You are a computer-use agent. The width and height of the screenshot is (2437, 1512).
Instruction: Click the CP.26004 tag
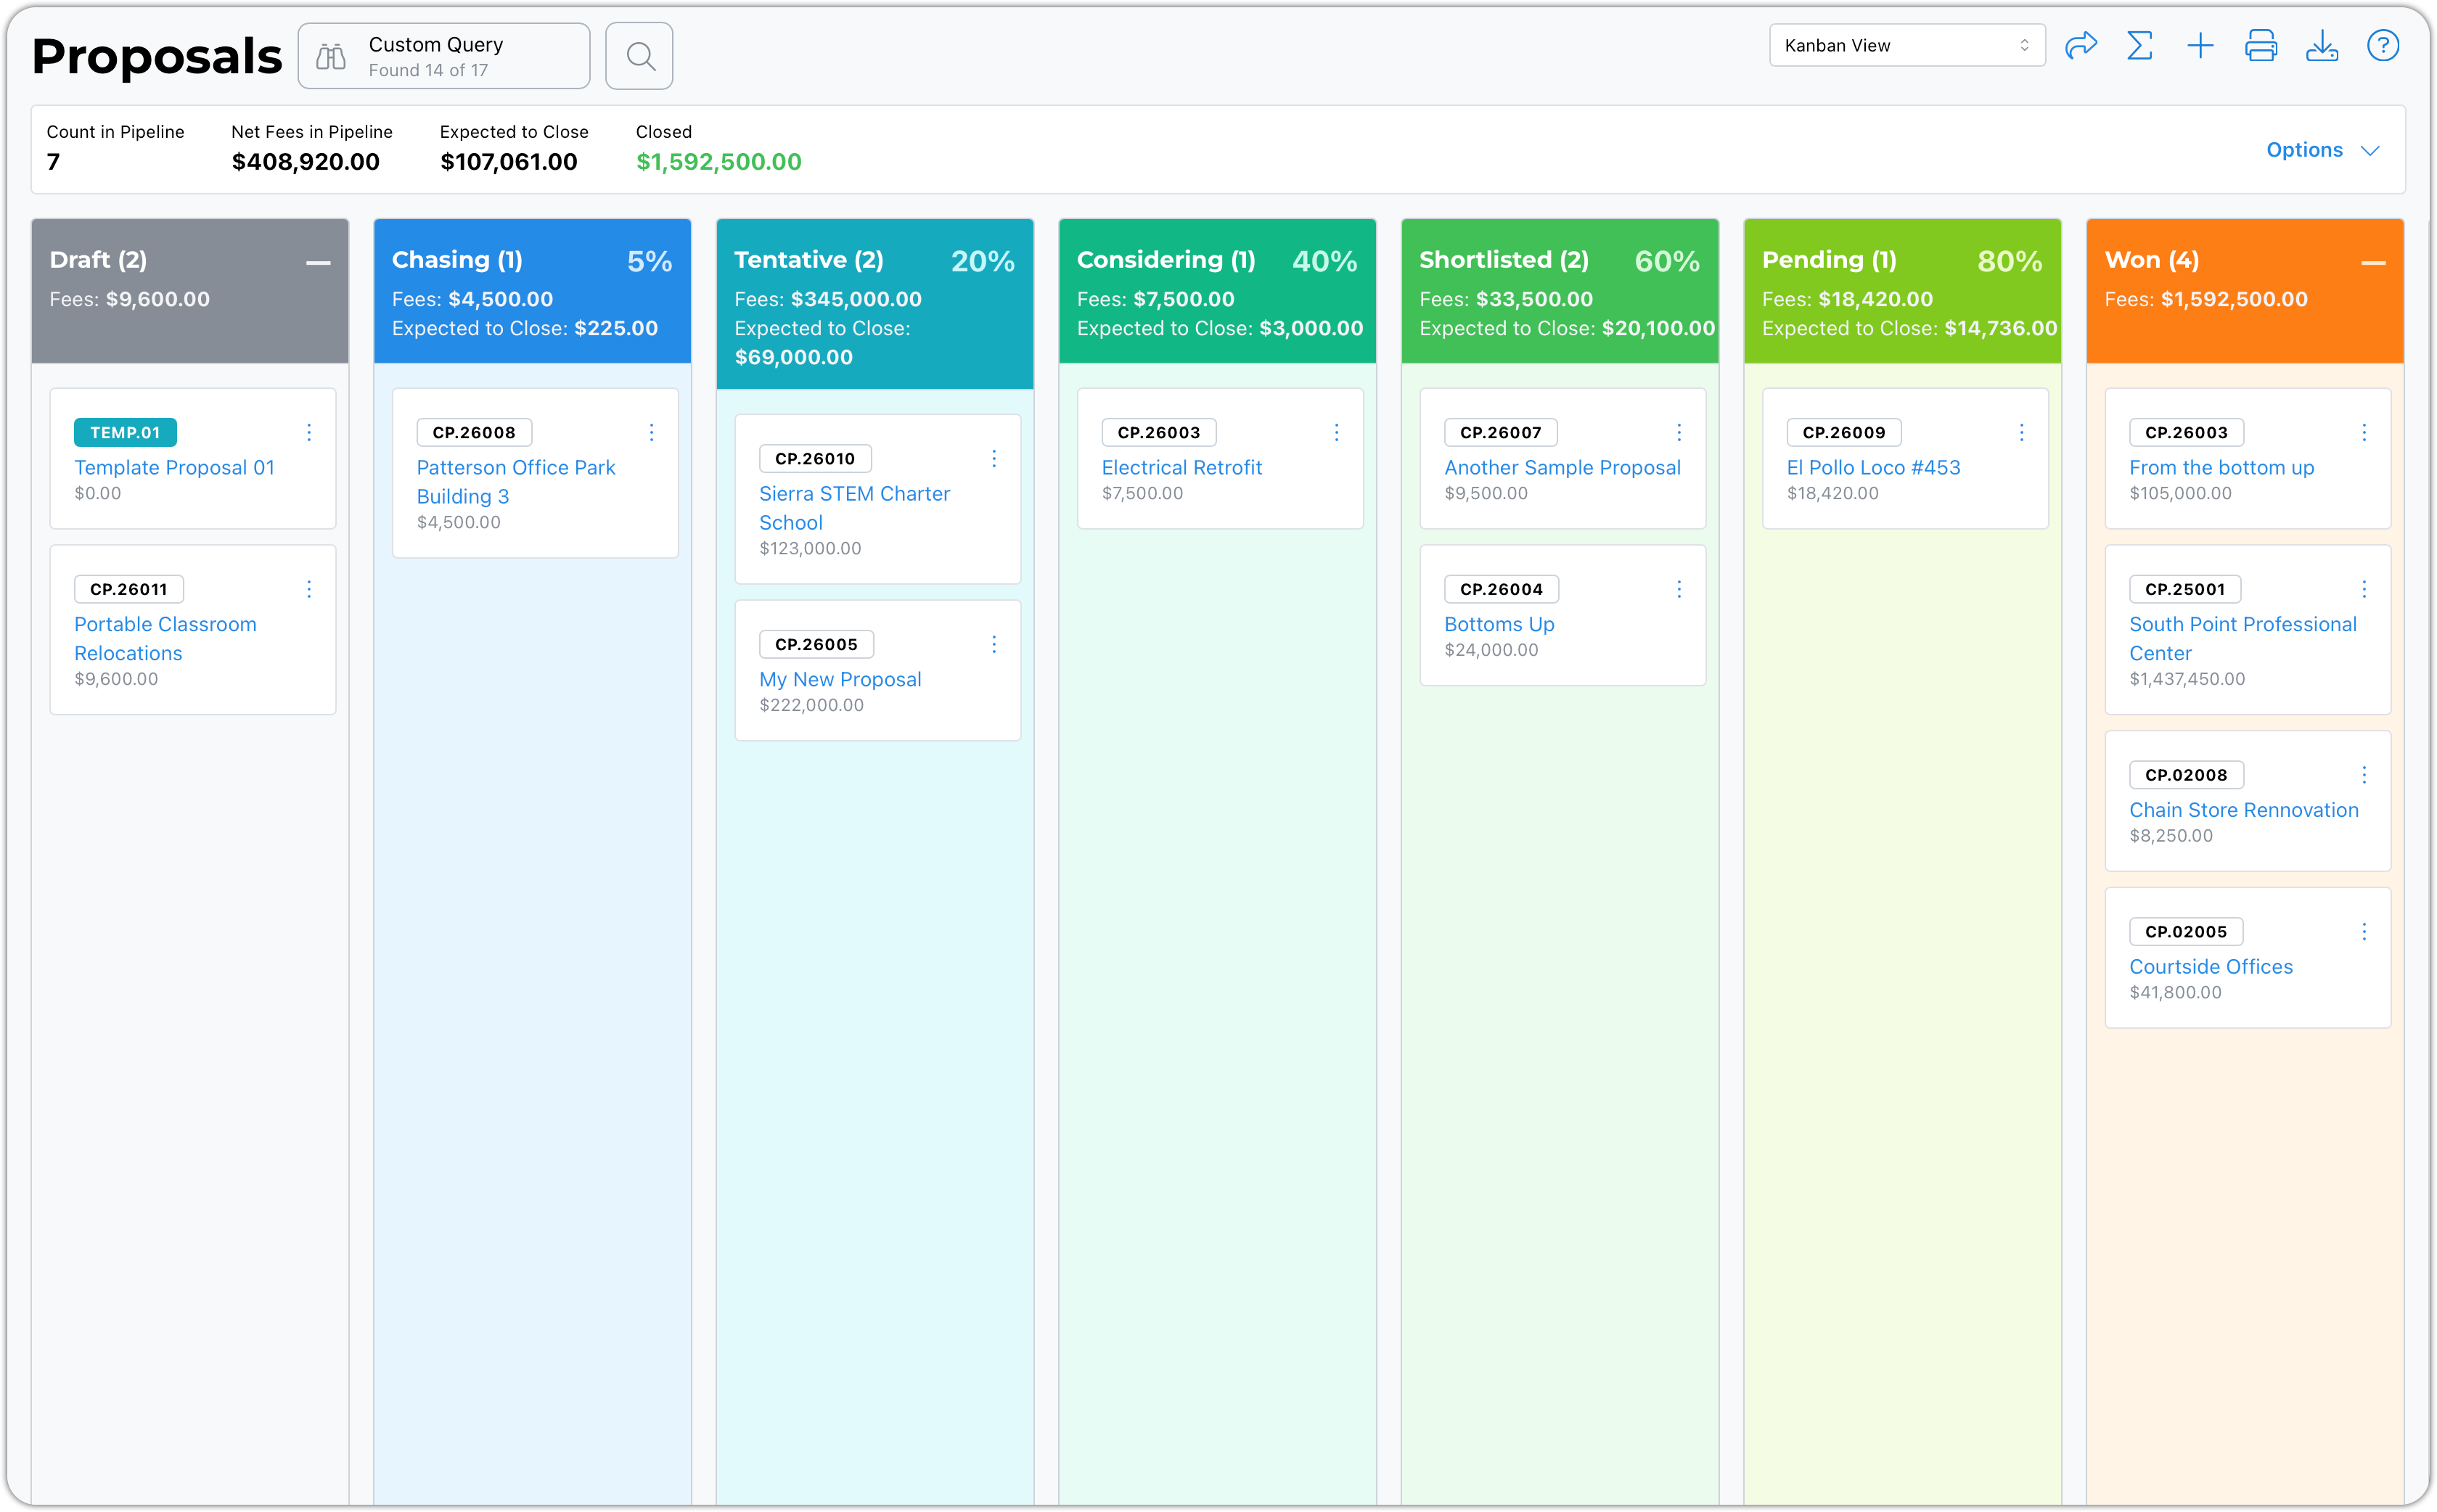coord(1501,589)
